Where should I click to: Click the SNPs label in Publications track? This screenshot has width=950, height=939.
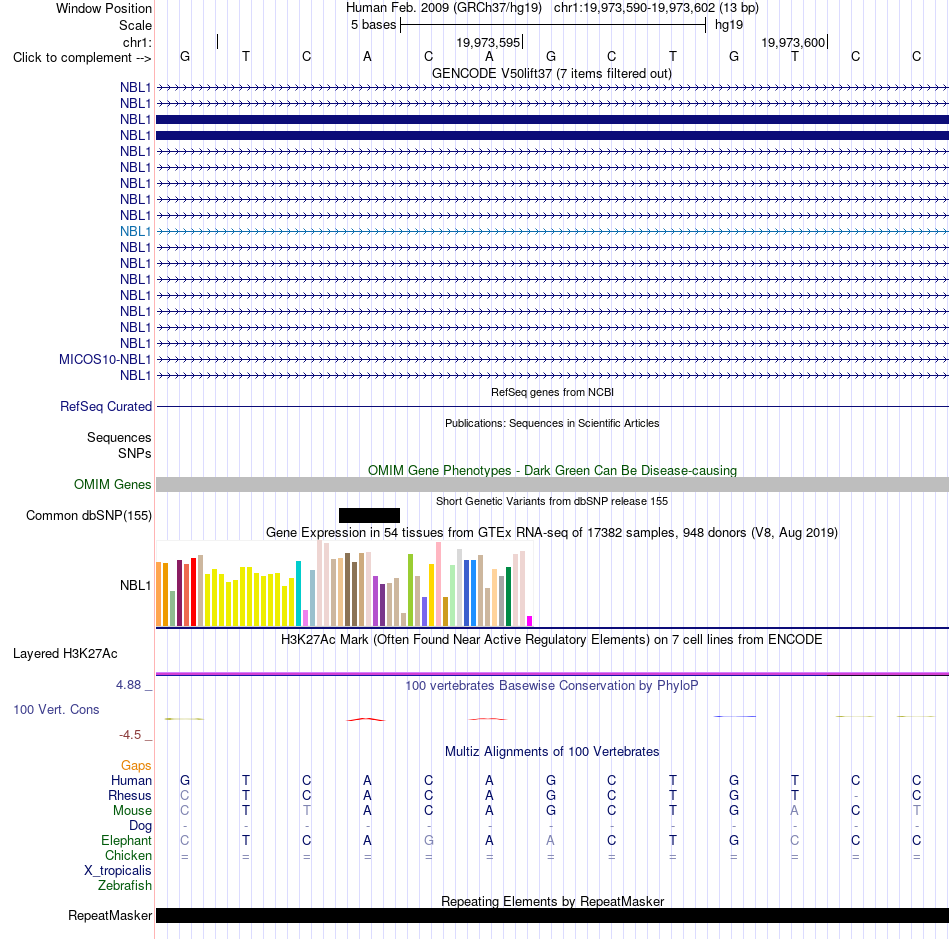135,453
